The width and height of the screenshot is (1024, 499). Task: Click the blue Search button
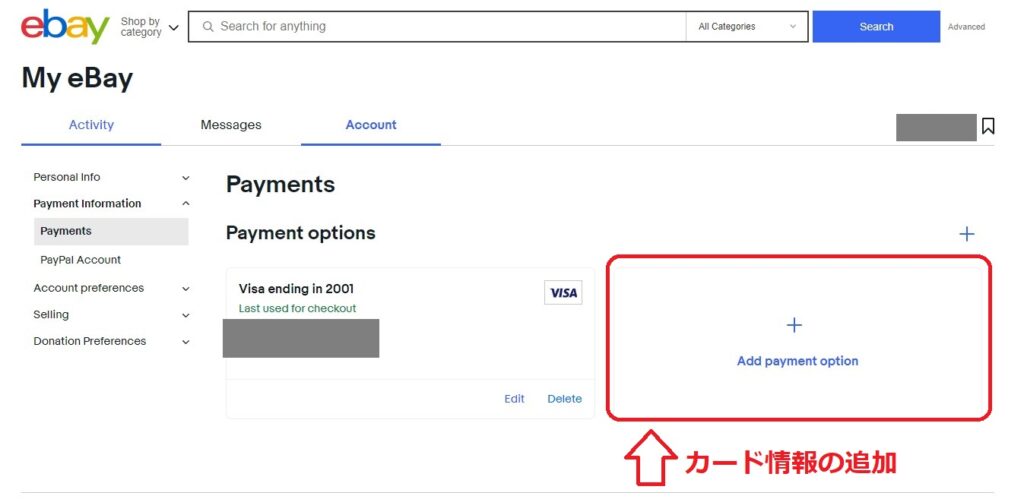[x=876, y=27]
